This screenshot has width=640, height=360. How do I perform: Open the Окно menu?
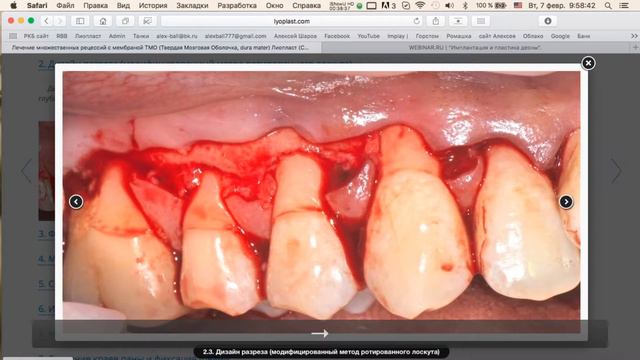[275, 6]
